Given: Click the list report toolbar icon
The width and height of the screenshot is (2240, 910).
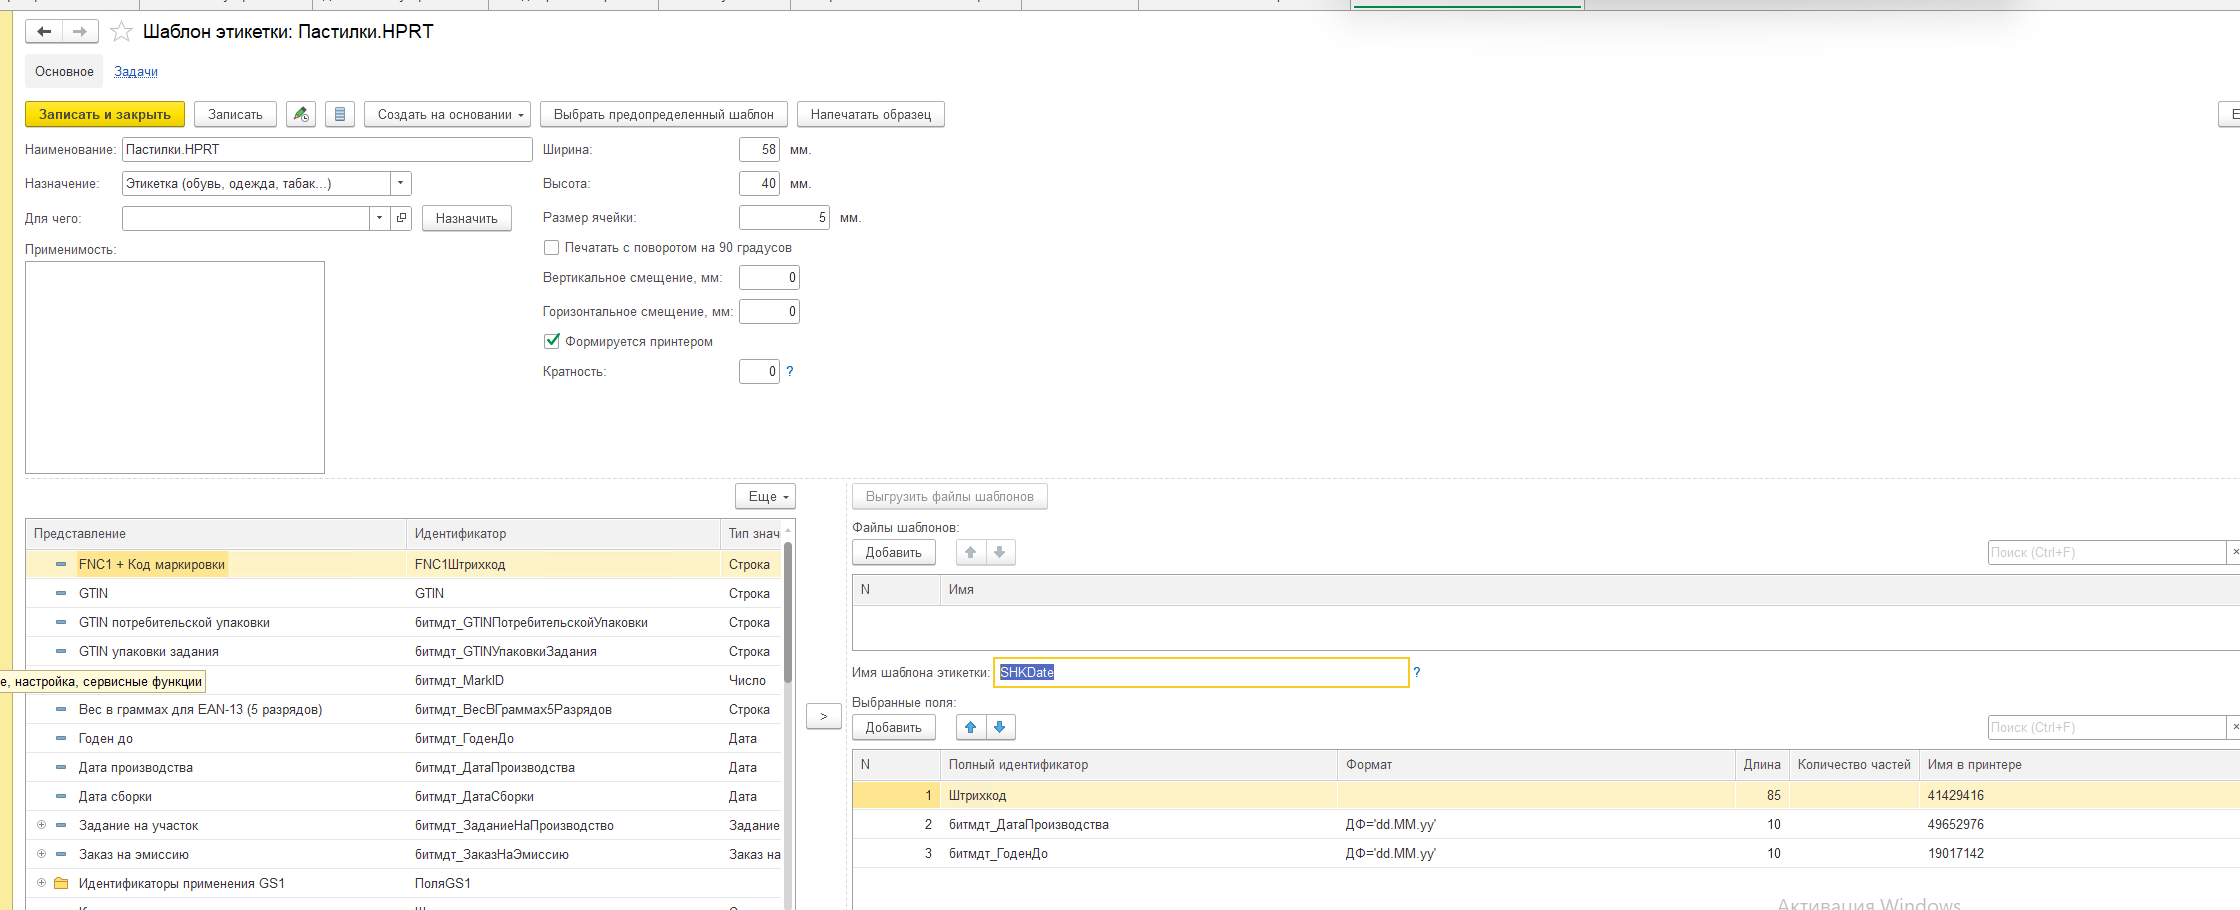Looking at the screenshot, I should [x=340, y=115].
